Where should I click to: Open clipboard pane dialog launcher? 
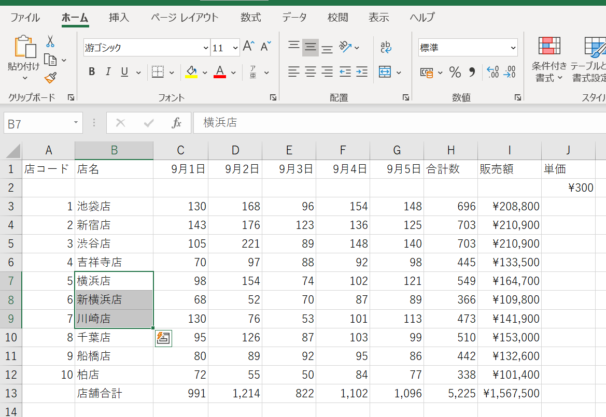pyautogui.click(x=71, y=97)
